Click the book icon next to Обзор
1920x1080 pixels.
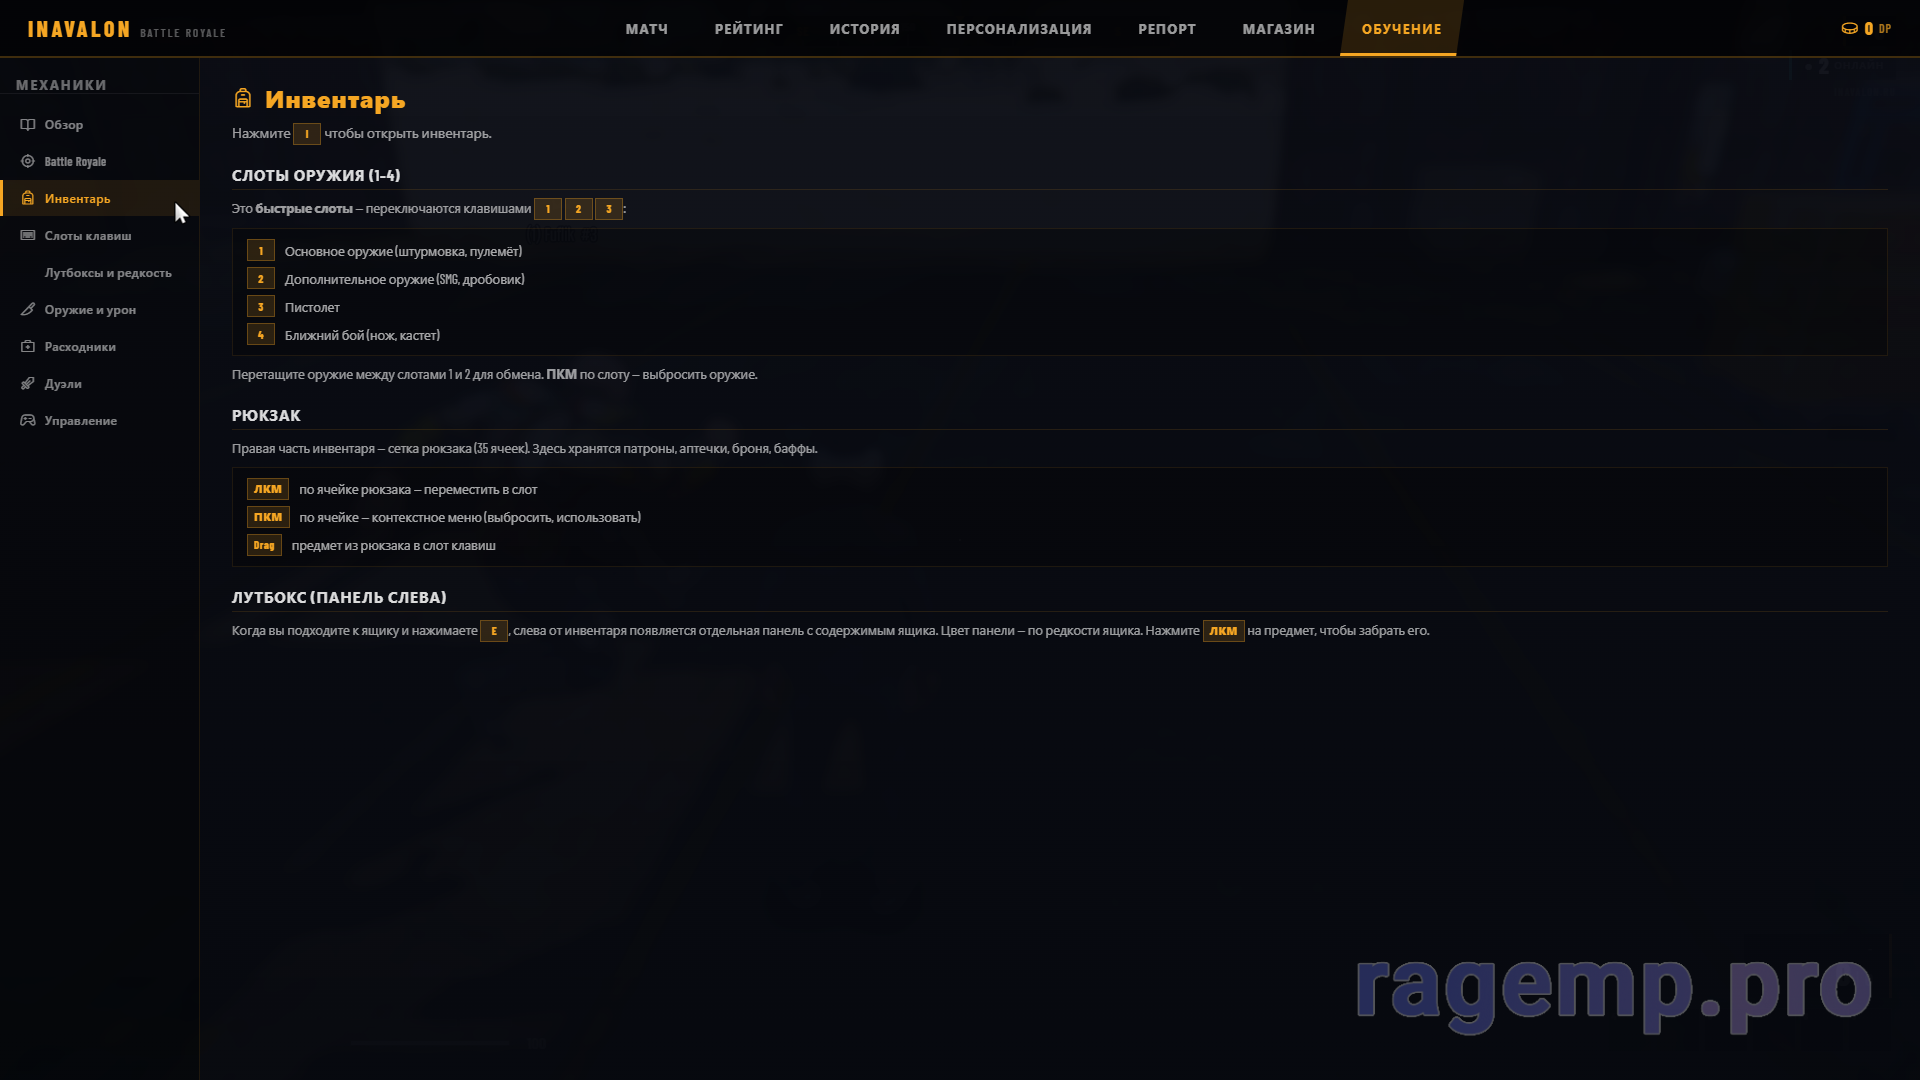point(28,125)
